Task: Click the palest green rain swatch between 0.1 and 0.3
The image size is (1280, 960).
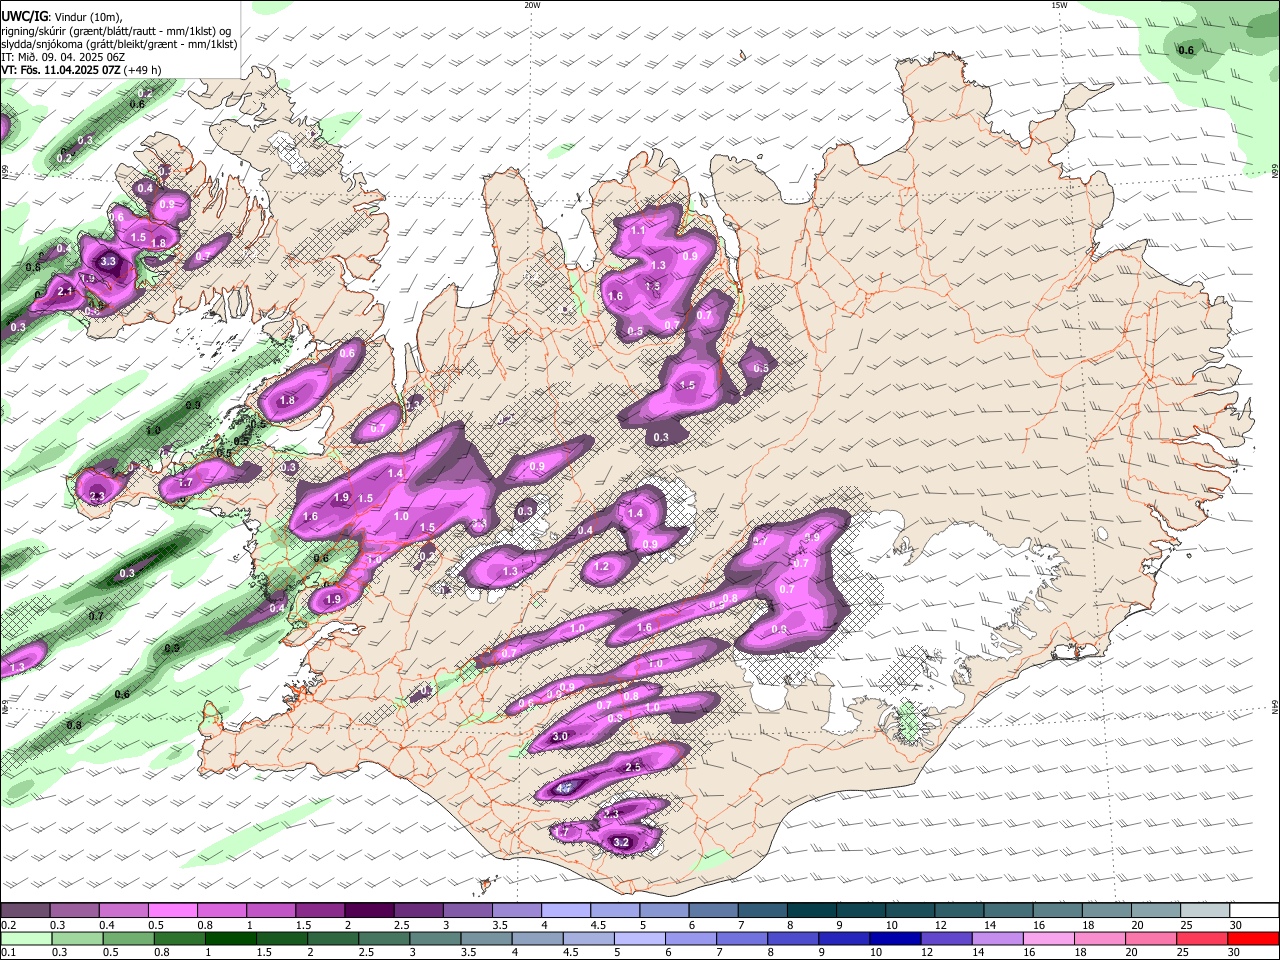Action: (x=27, y=939)
